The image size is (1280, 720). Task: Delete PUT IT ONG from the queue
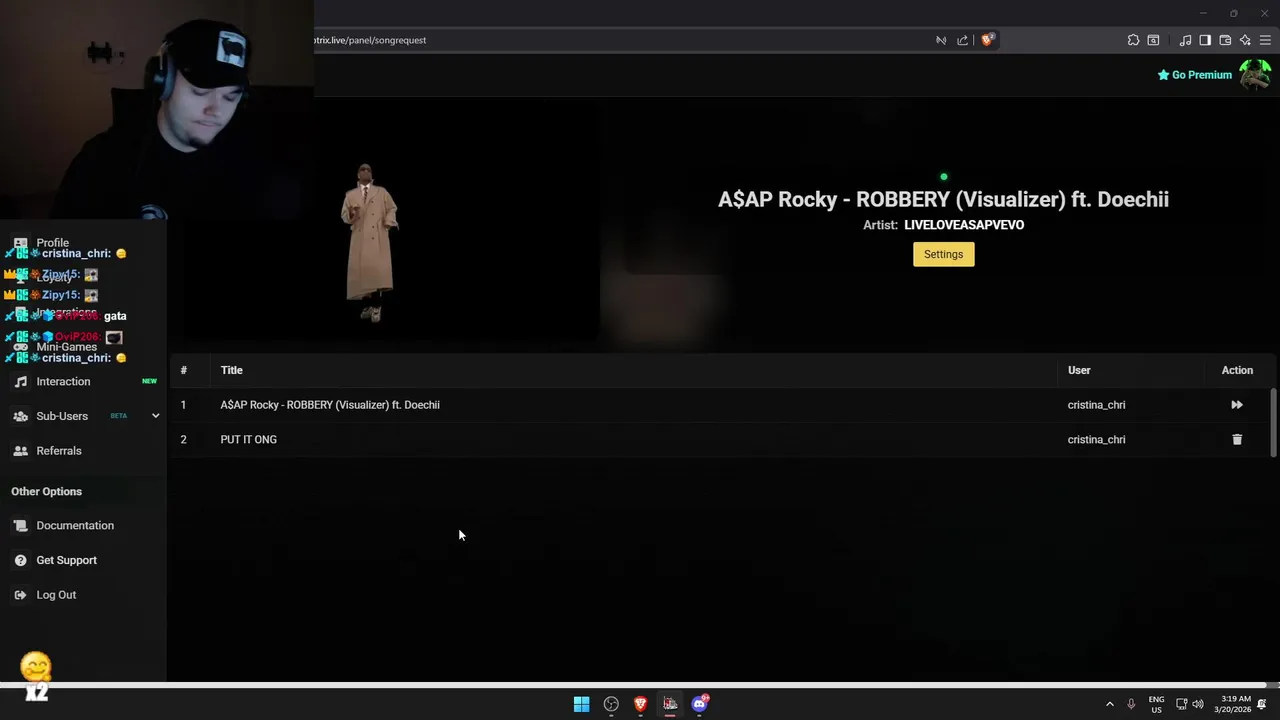coord(1237,439)
